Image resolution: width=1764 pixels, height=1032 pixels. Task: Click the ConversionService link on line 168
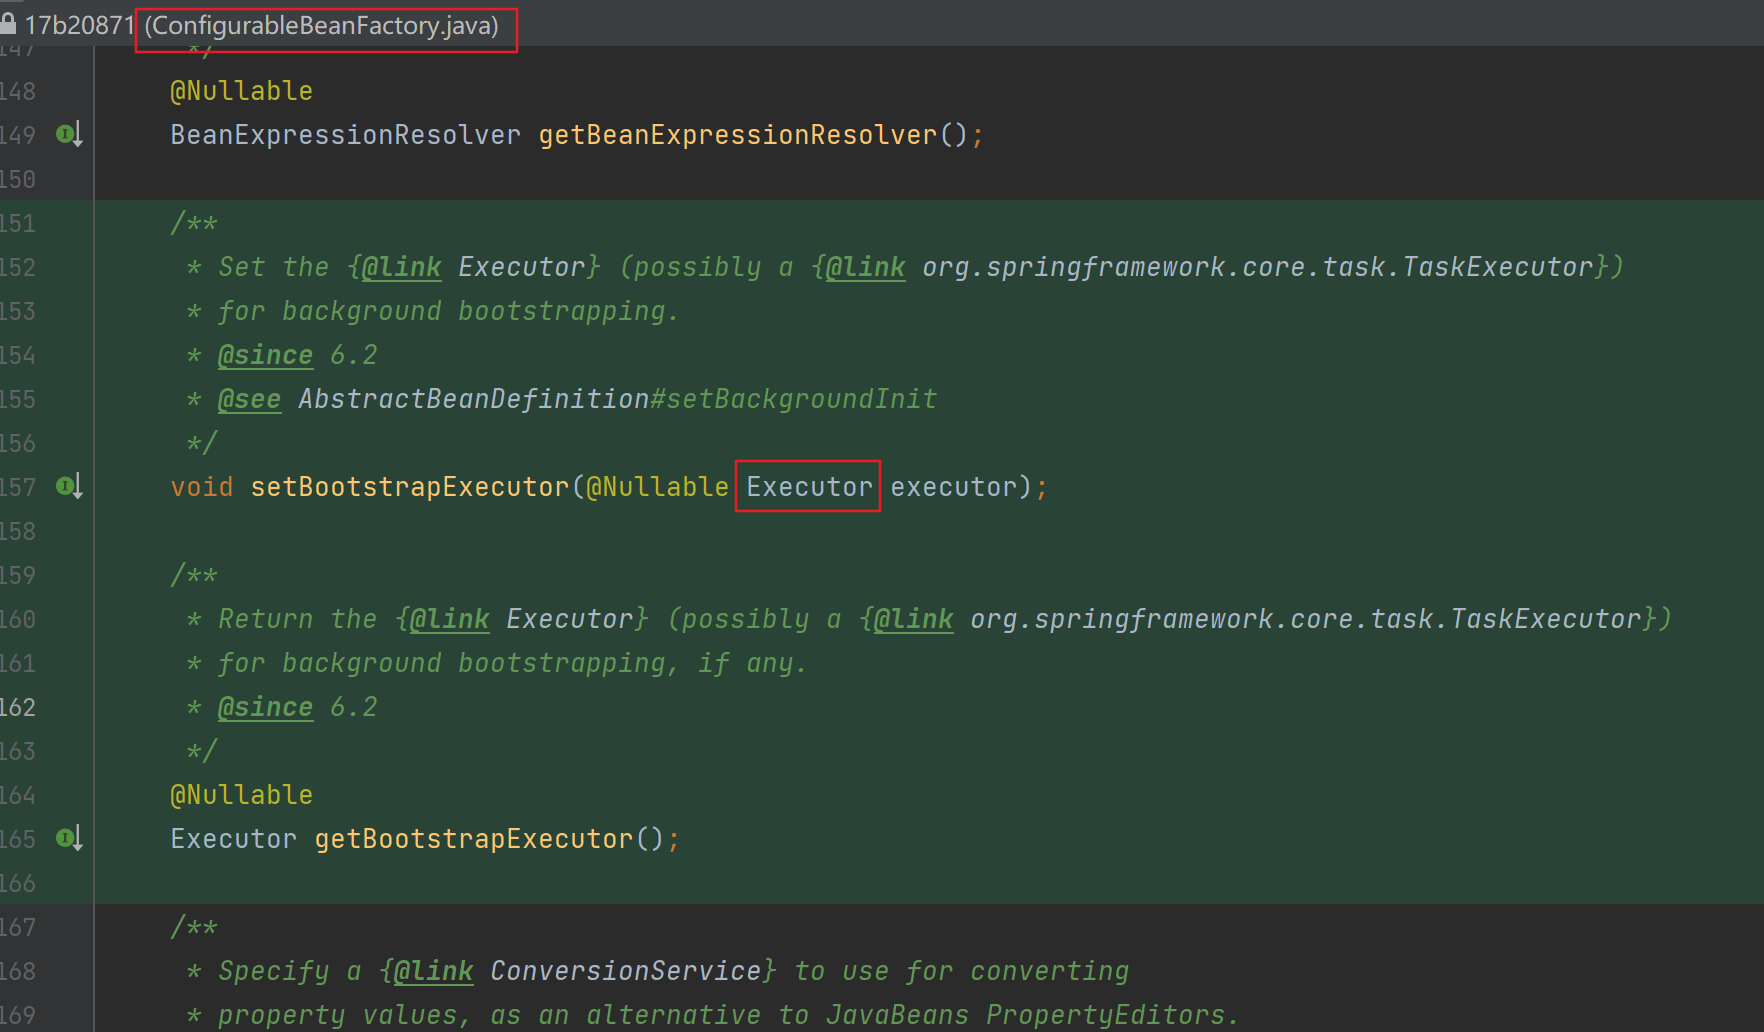(x=625, y=971)
